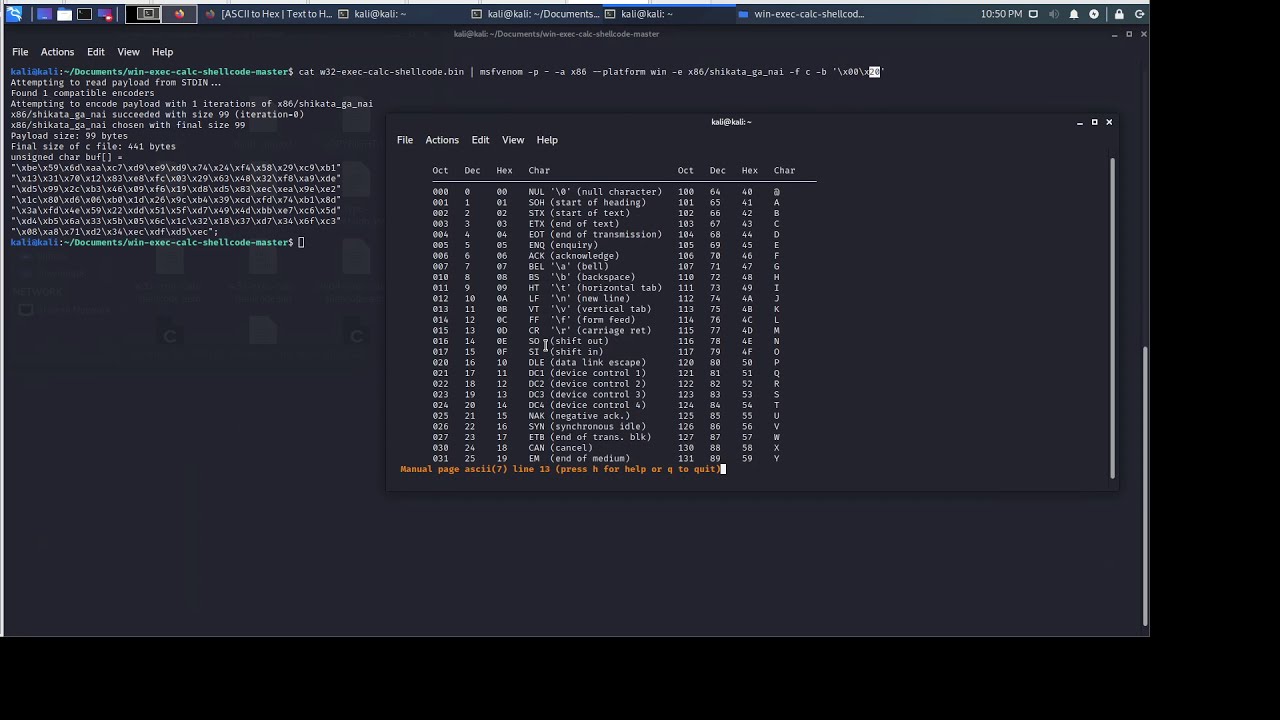This screenshot has width=1280, height=720.
Task: Open Actions menu in background terminal
Action: click(57, 52)
